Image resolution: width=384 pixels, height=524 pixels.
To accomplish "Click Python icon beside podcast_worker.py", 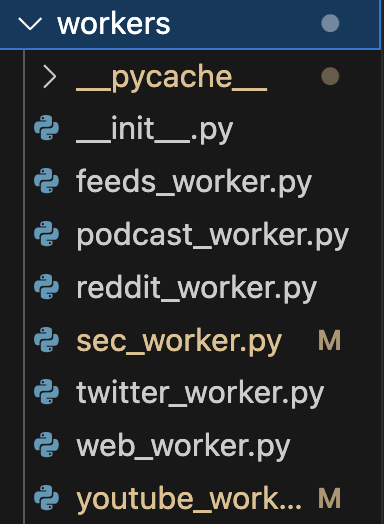I will [x=46, y=233].
